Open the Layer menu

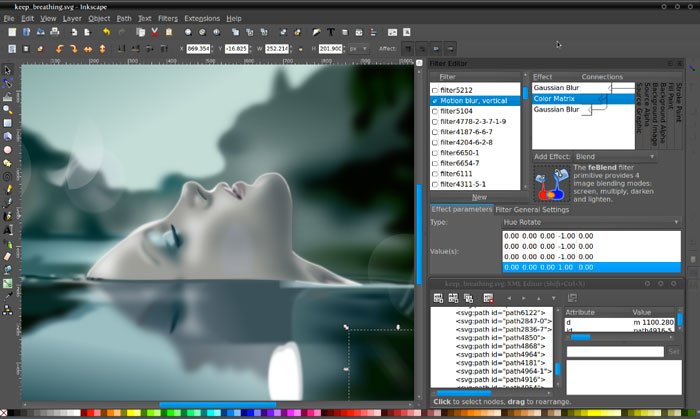click(x=72, y=18)
